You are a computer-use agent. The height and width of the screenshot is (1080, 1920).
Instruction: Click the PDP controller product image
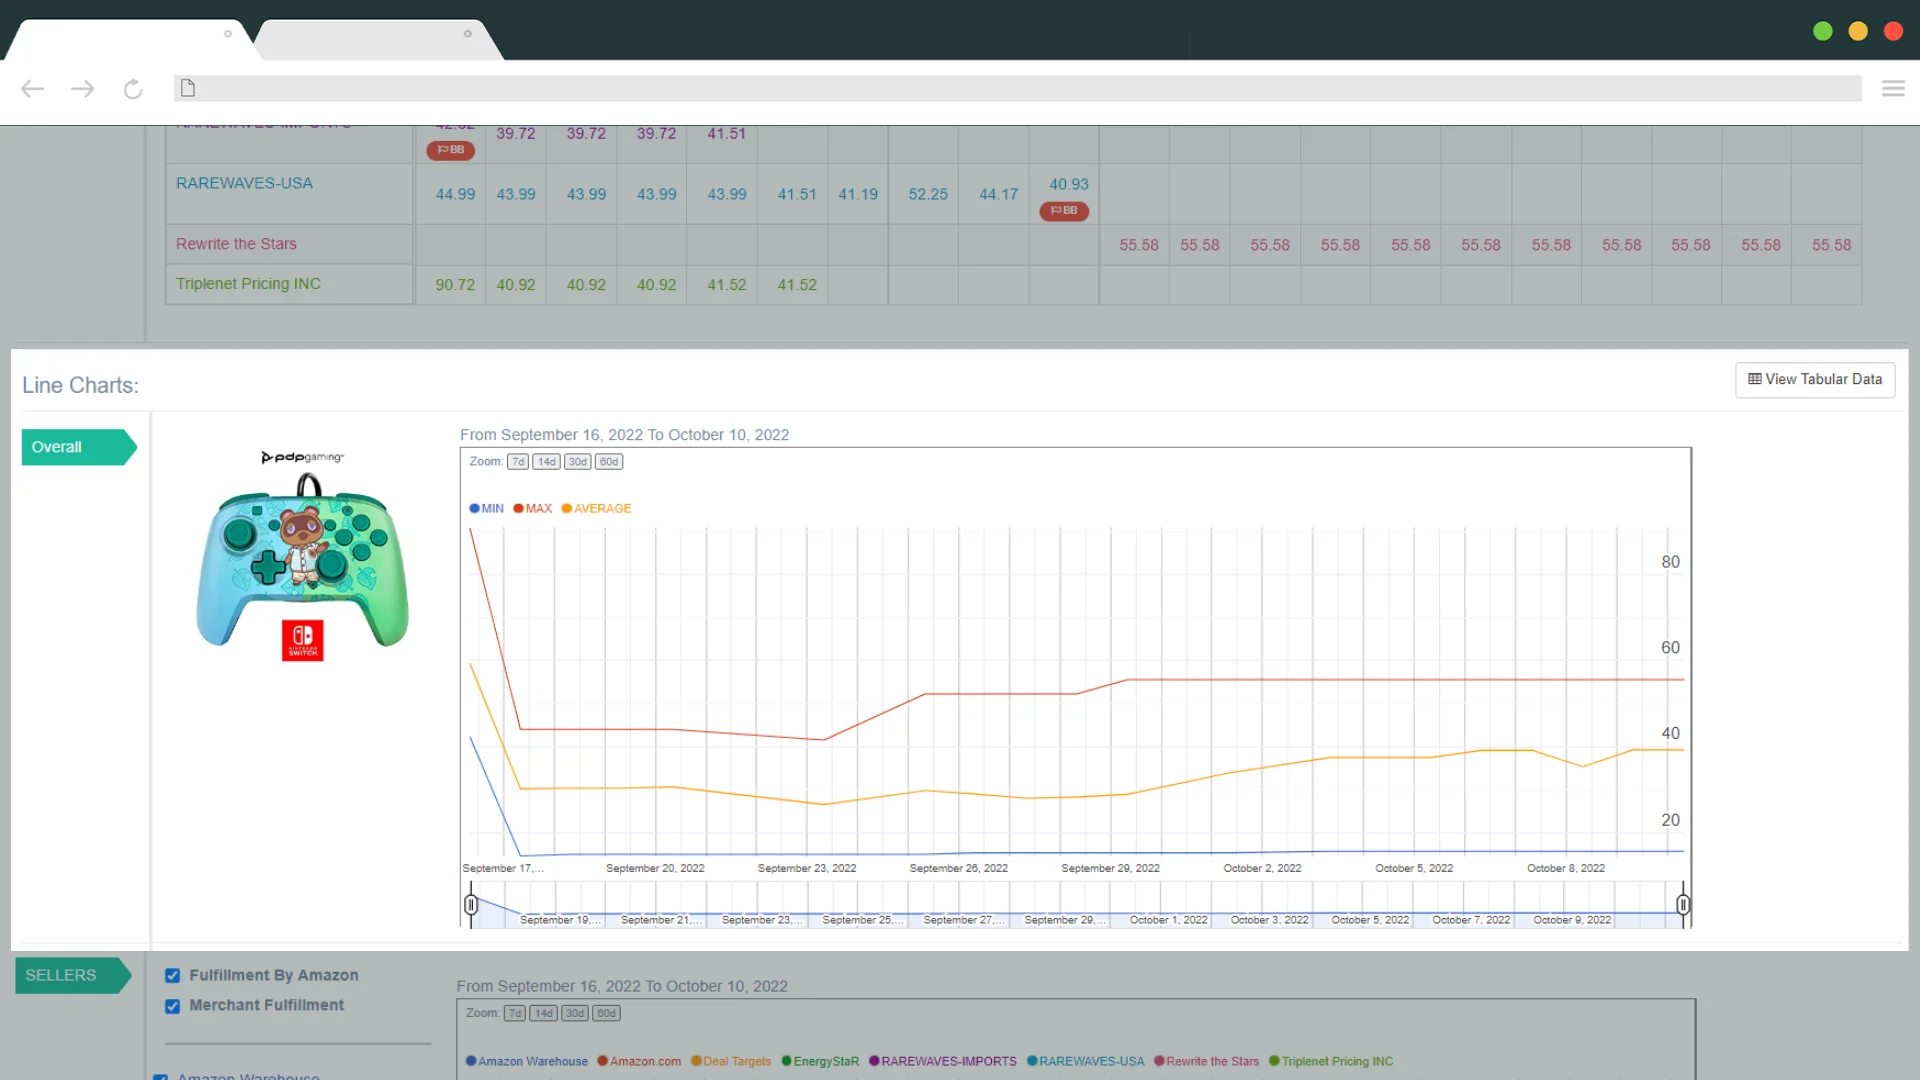[302, 557]
